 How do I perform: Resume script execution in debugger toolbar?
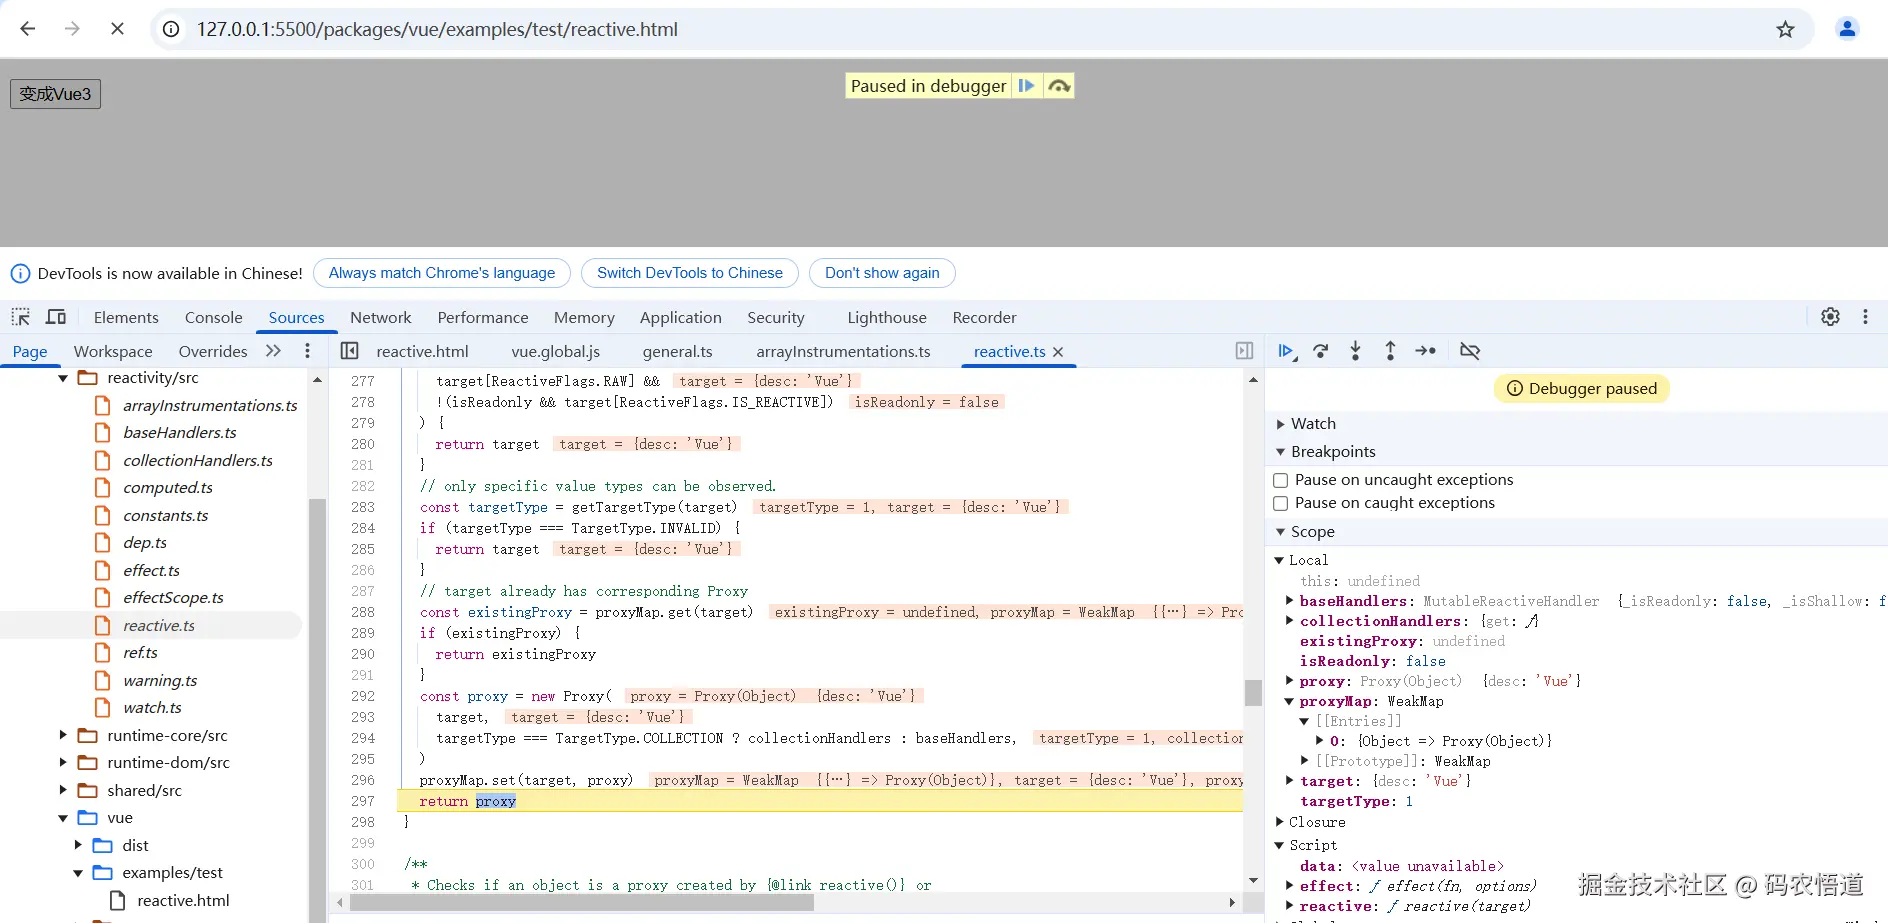1286,351
